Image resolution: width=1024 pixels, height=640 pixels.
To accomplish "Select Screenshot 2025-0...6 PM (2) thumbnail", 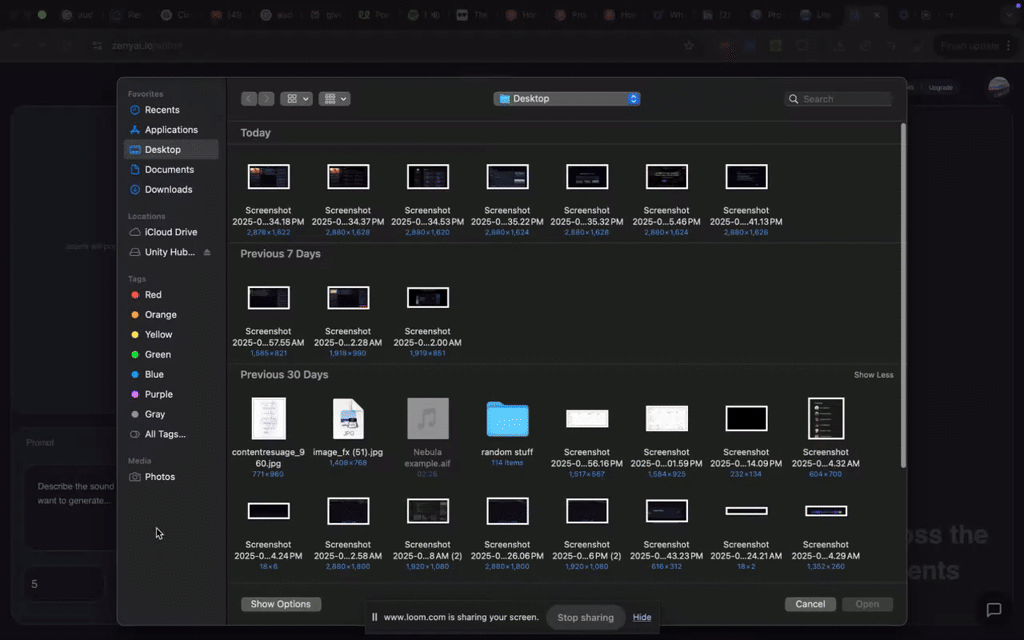I will 587,511.
